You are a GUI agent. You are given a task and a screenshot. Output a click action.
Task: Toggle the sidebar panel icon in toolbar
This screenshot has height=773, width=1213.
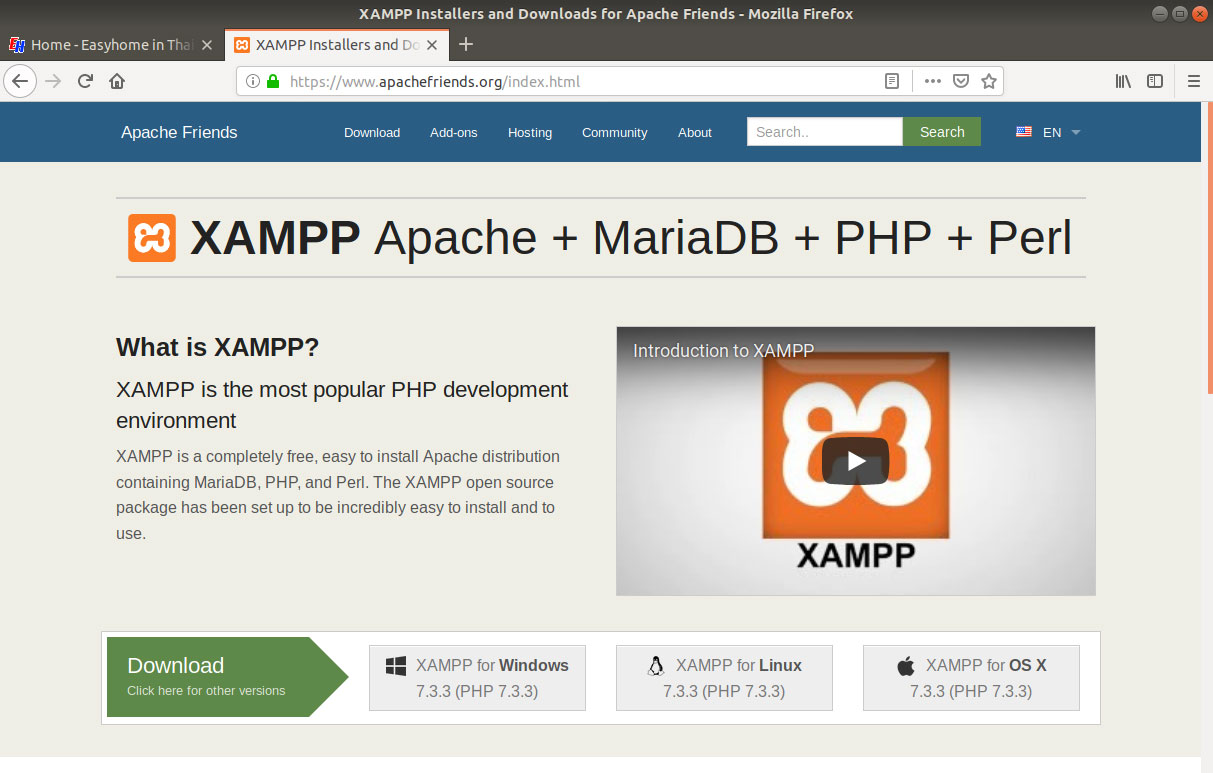1155,81
